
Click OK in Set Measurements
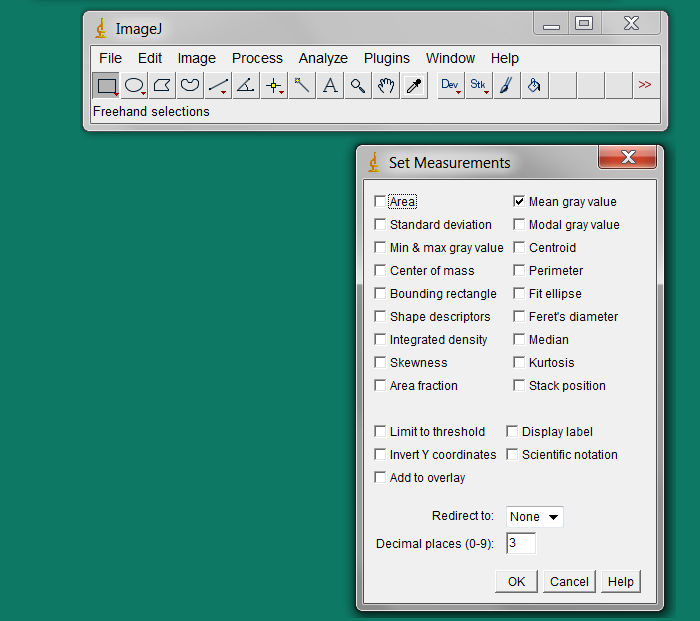click(x=517, y=581)
